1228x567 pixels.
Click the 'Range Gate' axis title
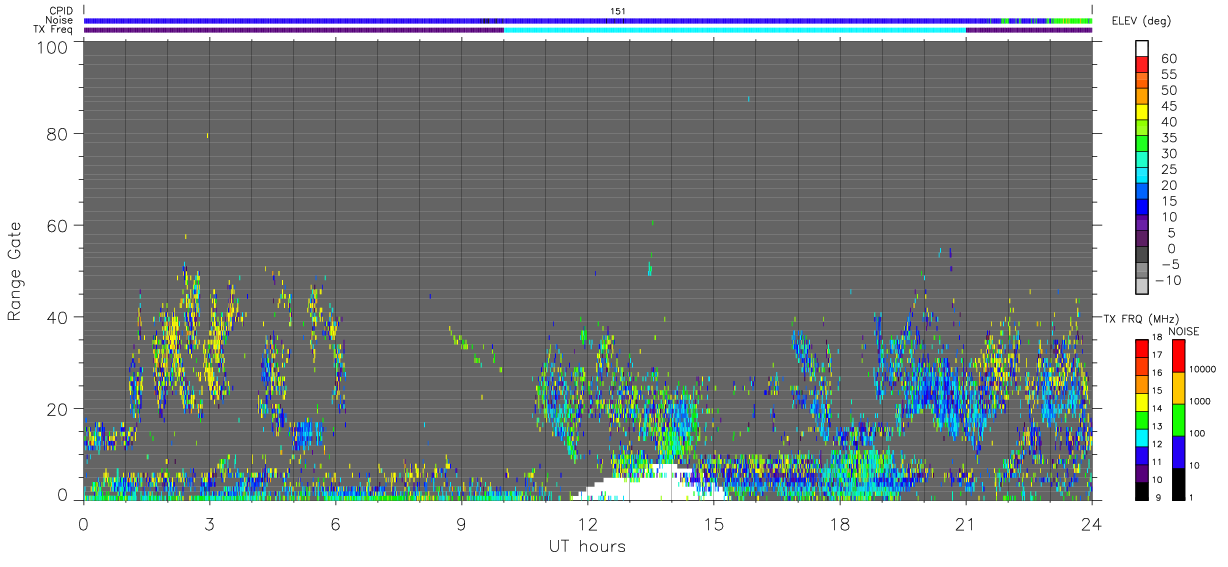[x=15, y=271]
